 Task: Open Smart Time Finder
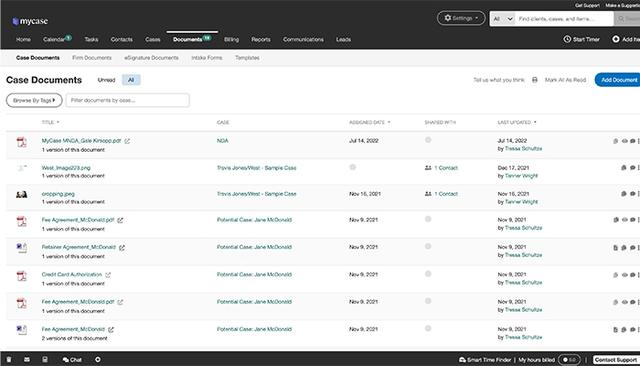click(x=485, y=360)
